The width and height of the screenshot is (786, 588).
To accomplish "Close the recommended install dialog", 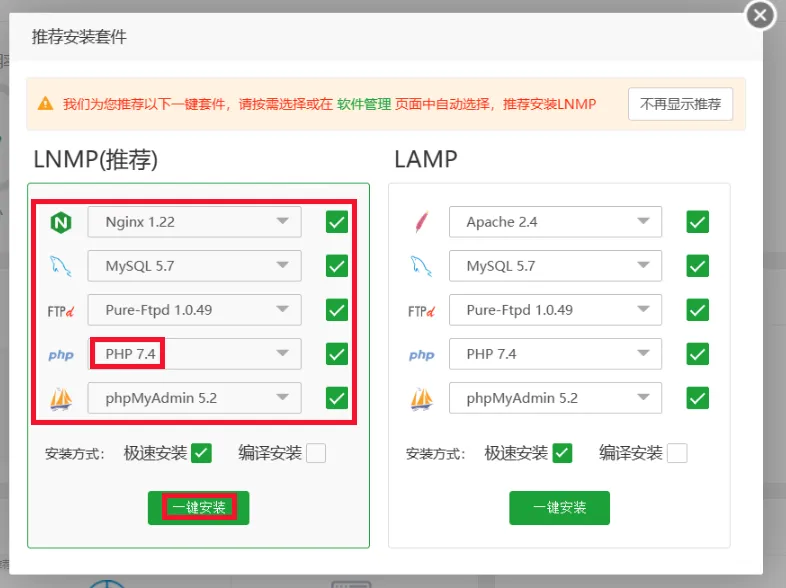I will point(760,16).
